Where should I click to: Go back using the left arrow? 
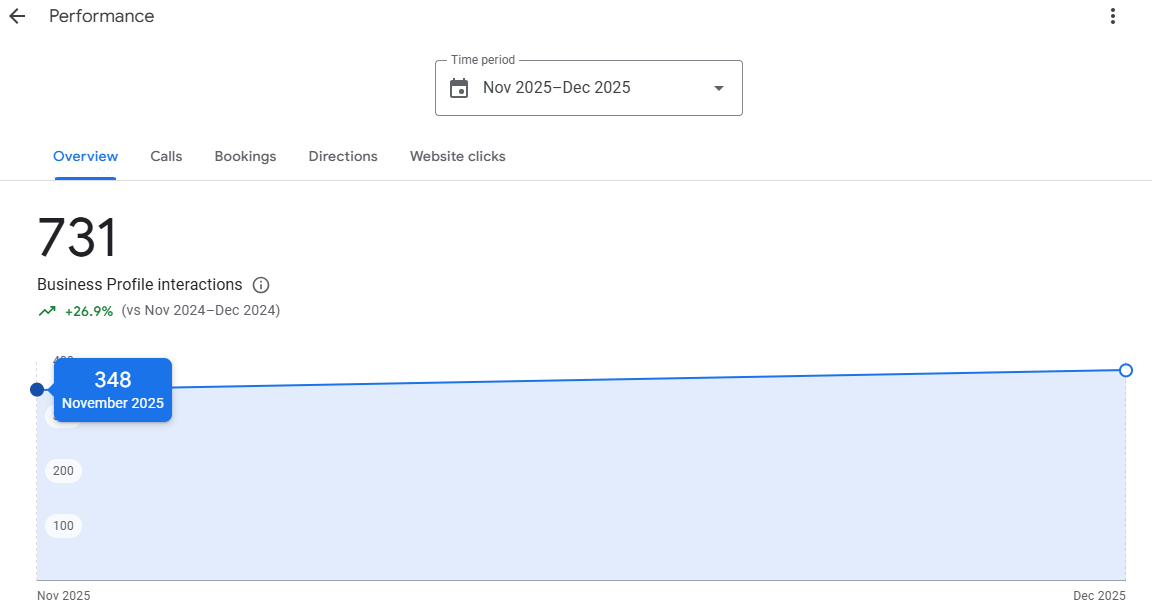coord(17,16)
